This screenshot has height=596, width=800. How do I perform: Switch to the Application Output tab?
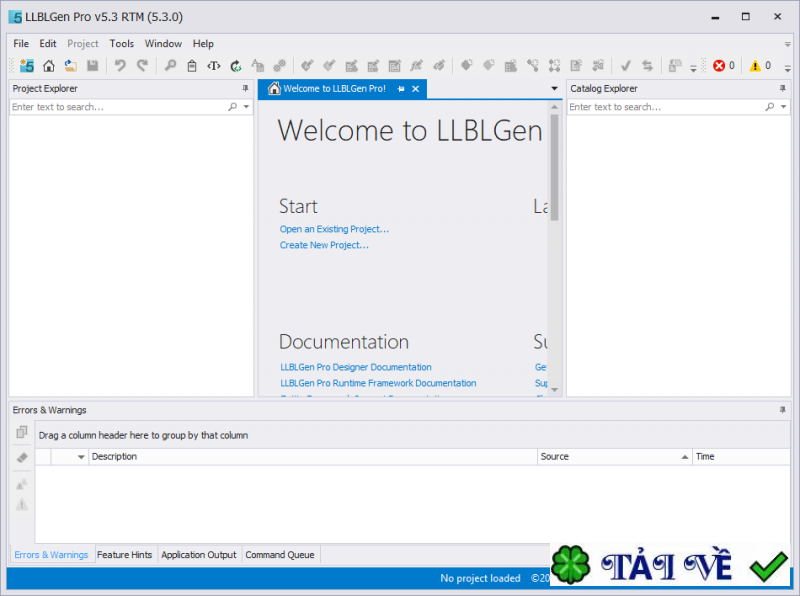point(198,555)
